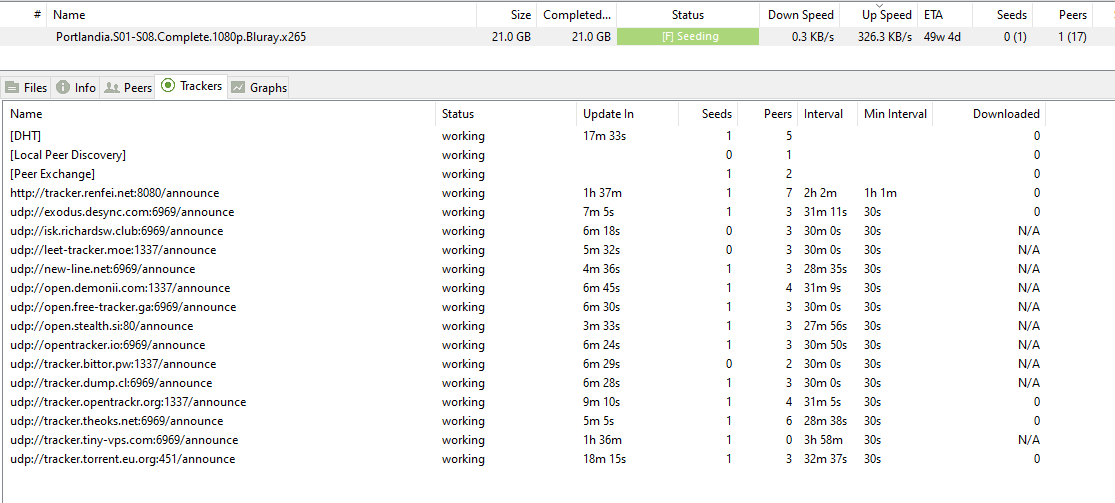Sort torrents by top Peers column header
The width and height of the screenshot is (1115, 503).
coord(1062,15)
